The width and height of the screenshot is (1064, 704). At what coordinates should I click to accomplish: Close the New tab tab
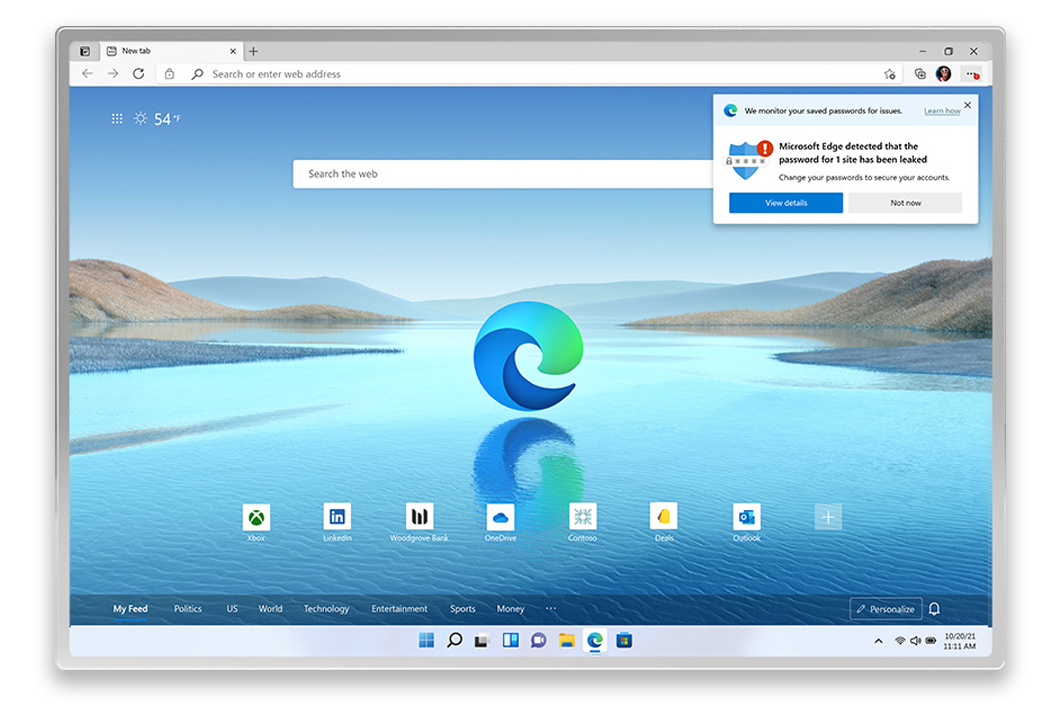(x=233, y=51)
